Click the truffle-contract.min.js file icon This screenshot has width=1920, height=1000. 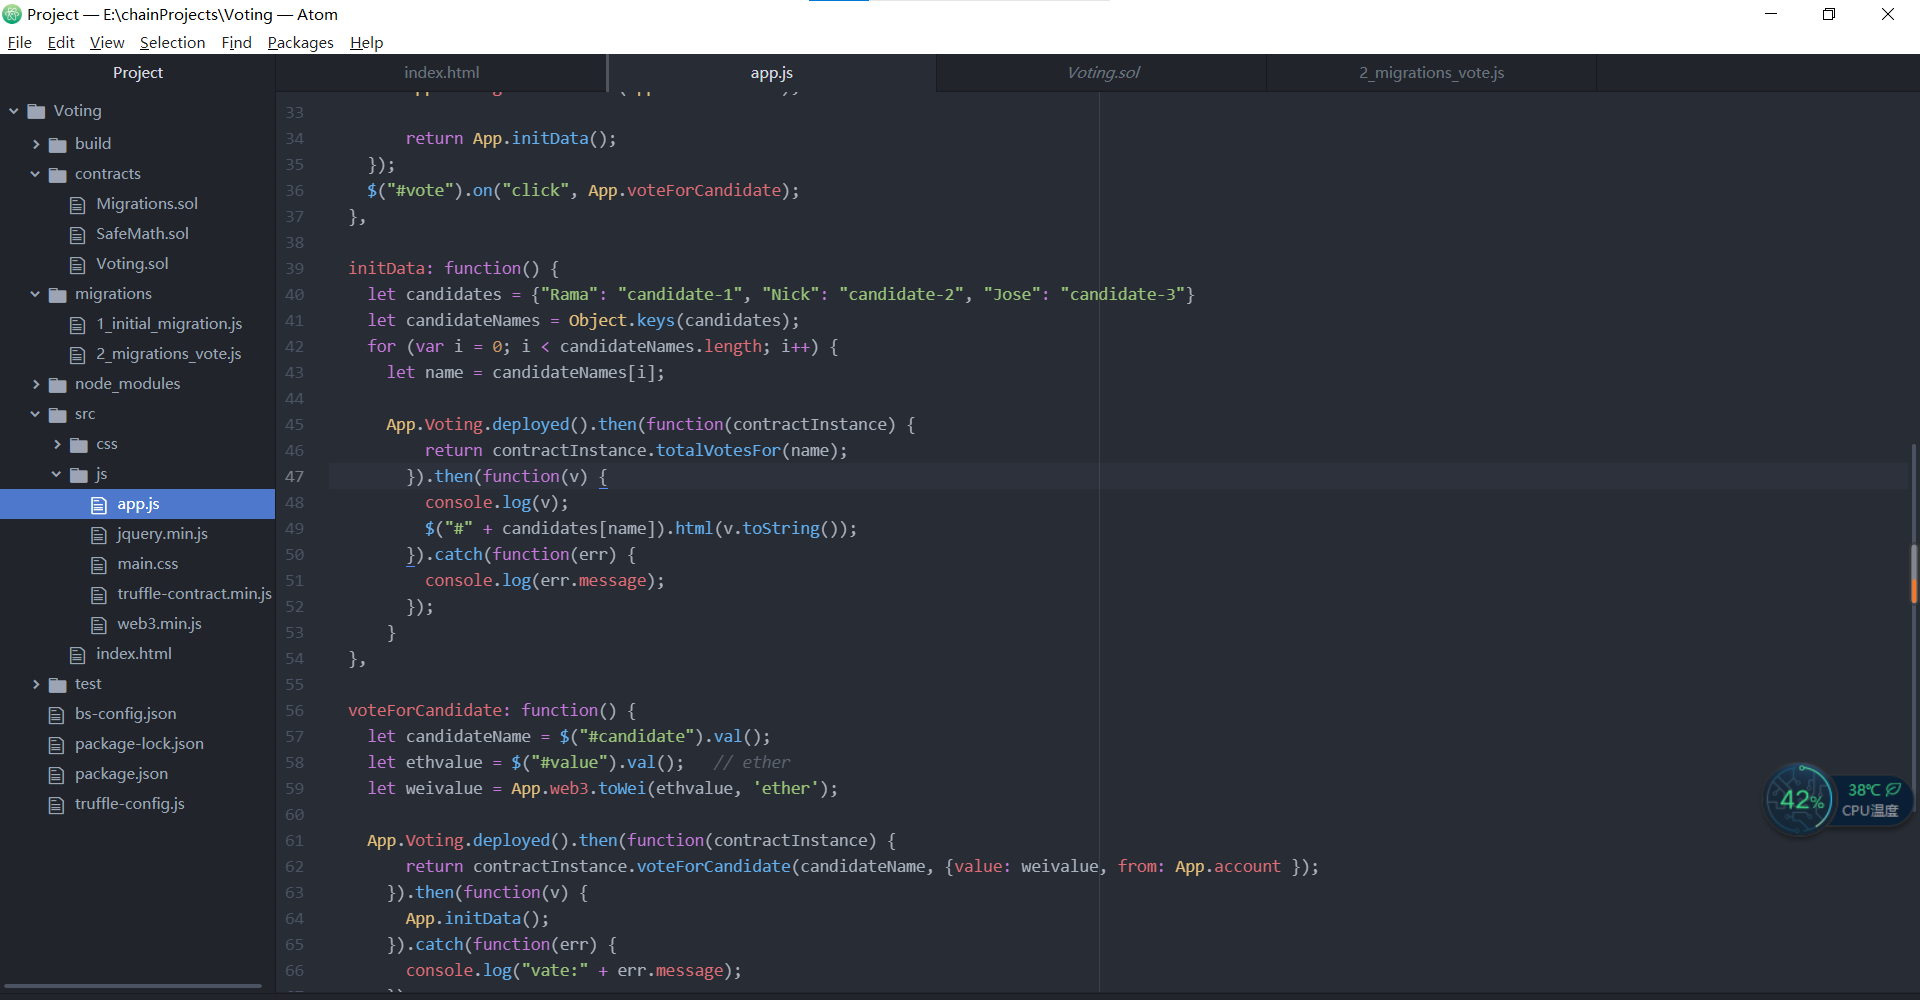(99, 594)
